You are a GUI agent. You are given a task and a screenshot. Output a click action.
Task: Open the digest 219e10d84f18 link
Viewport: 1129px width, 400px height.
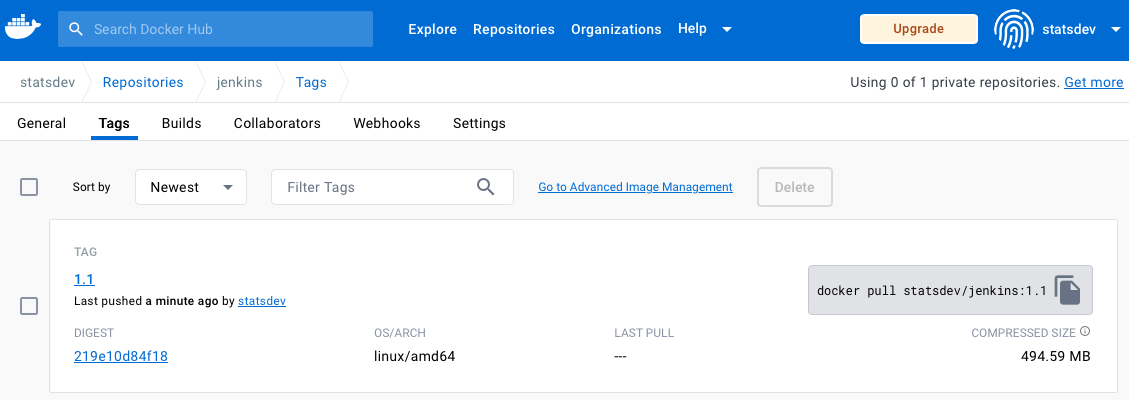tap(121, 355)
